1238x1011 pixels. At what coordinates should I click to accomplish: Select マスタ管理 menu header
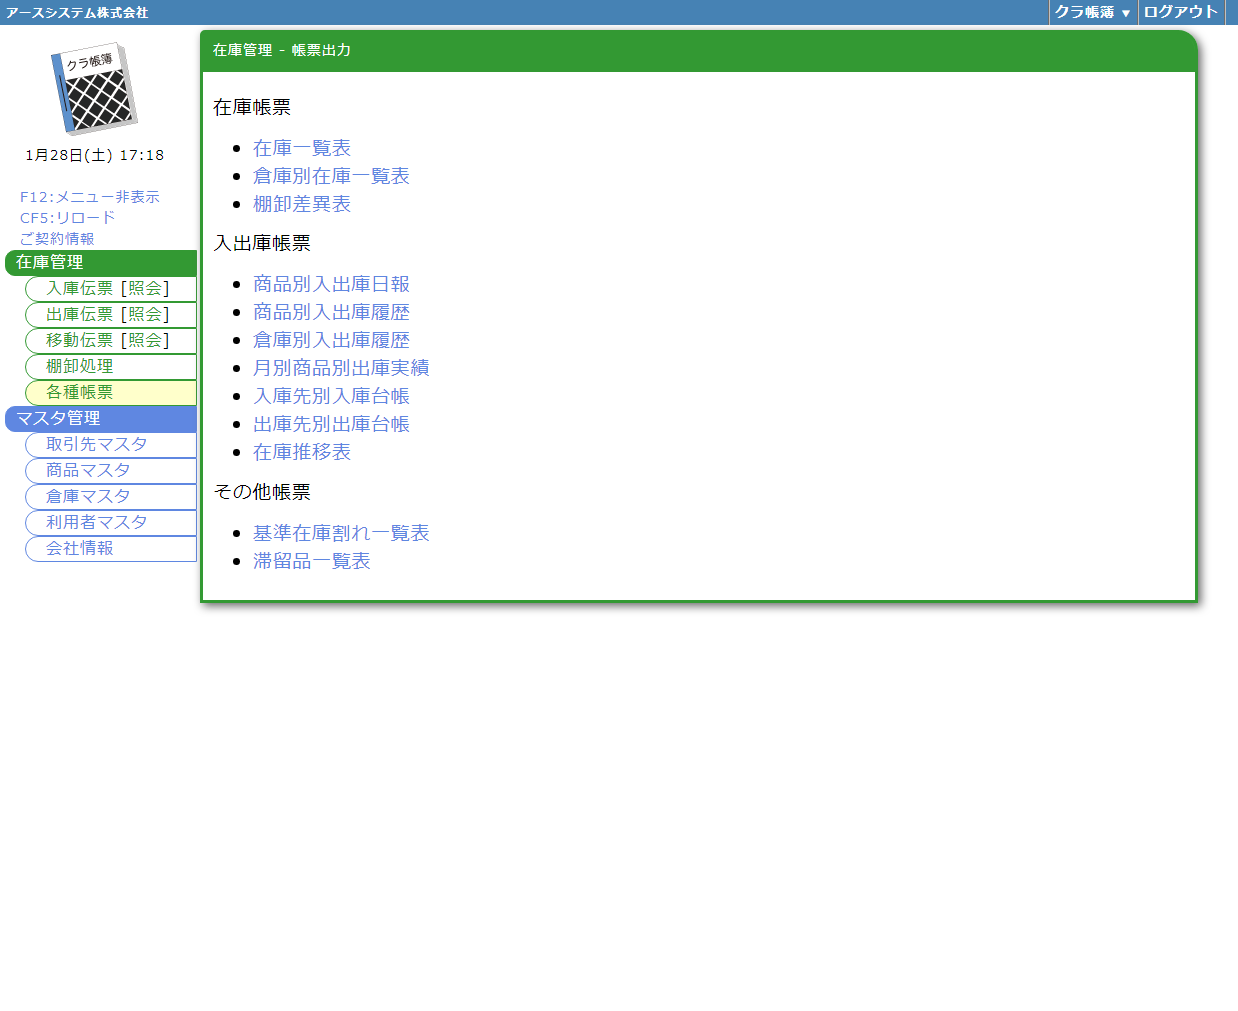tap(101, 419)
